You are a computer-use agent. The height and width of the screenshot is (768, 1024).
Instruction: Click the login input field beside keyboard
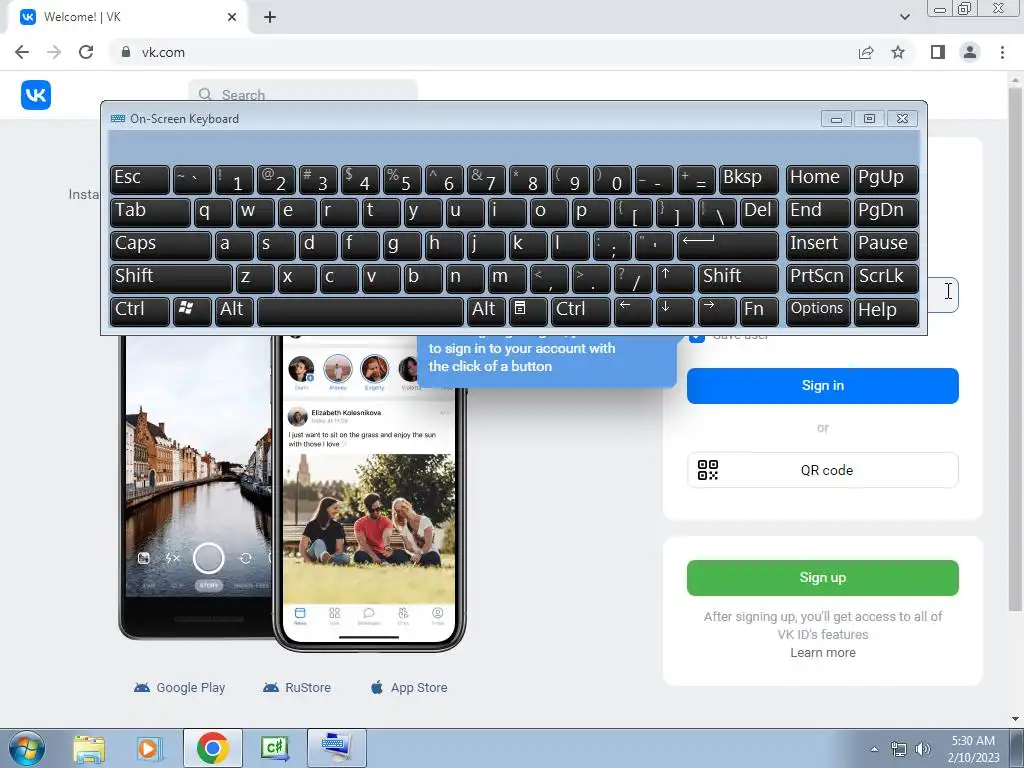(943, 294)
